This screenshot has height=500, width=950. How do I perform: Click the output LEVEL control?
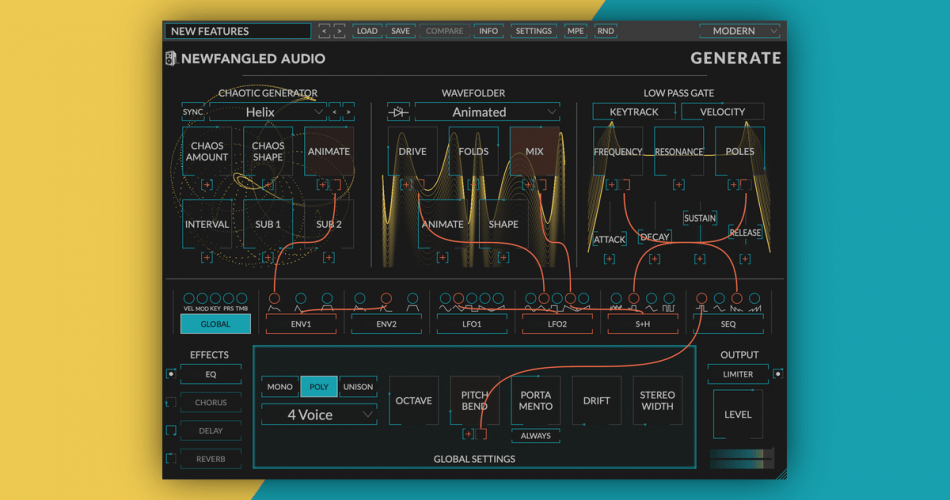click(737, 415)
